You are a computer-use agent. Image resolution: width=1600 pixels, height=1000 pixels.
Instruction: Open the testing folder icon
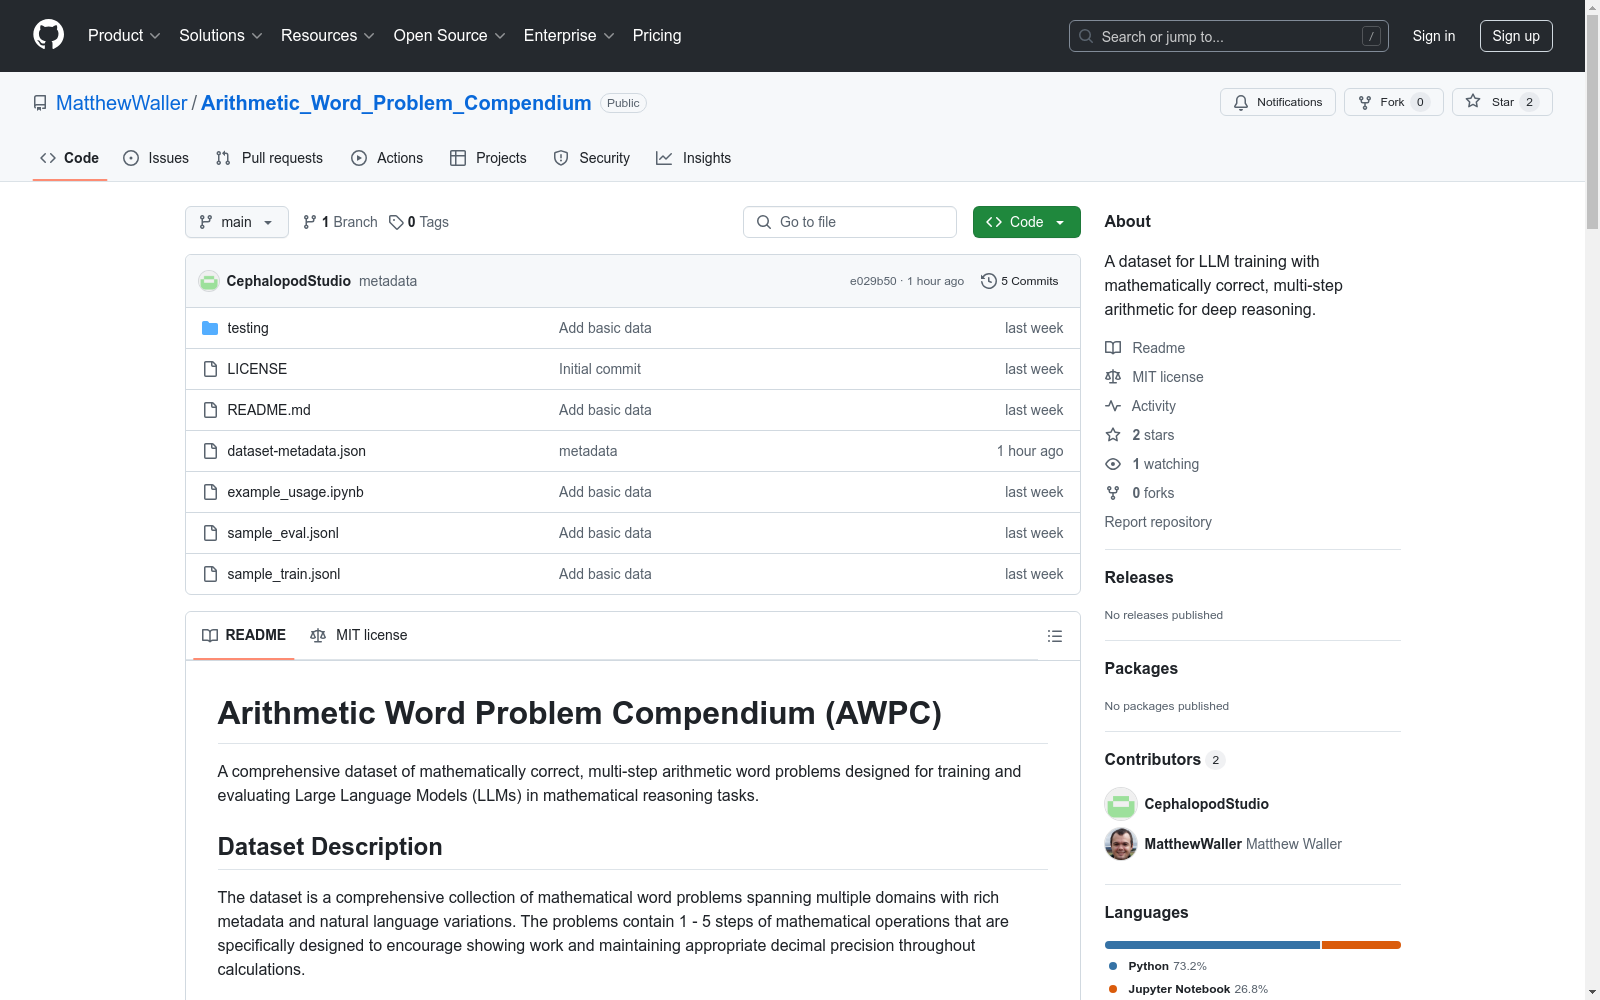(x=210, y=328)
